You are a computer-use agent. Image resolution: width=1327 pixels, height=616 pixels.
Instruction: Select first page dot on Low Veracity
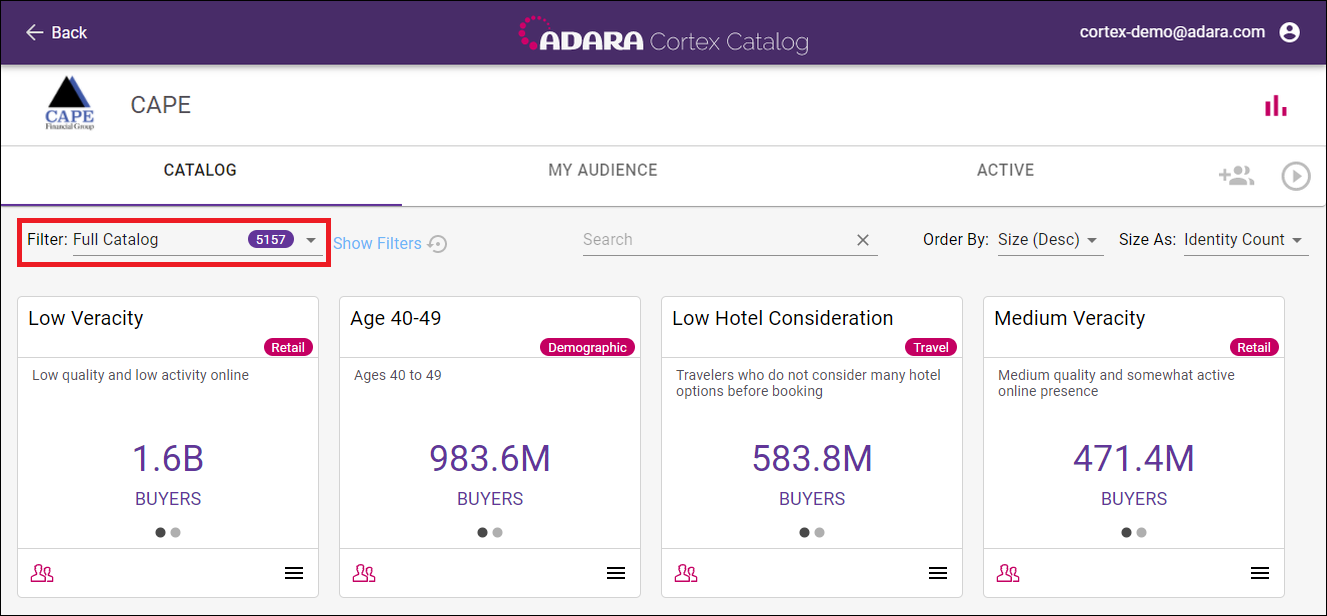click(x=160, y=532)
